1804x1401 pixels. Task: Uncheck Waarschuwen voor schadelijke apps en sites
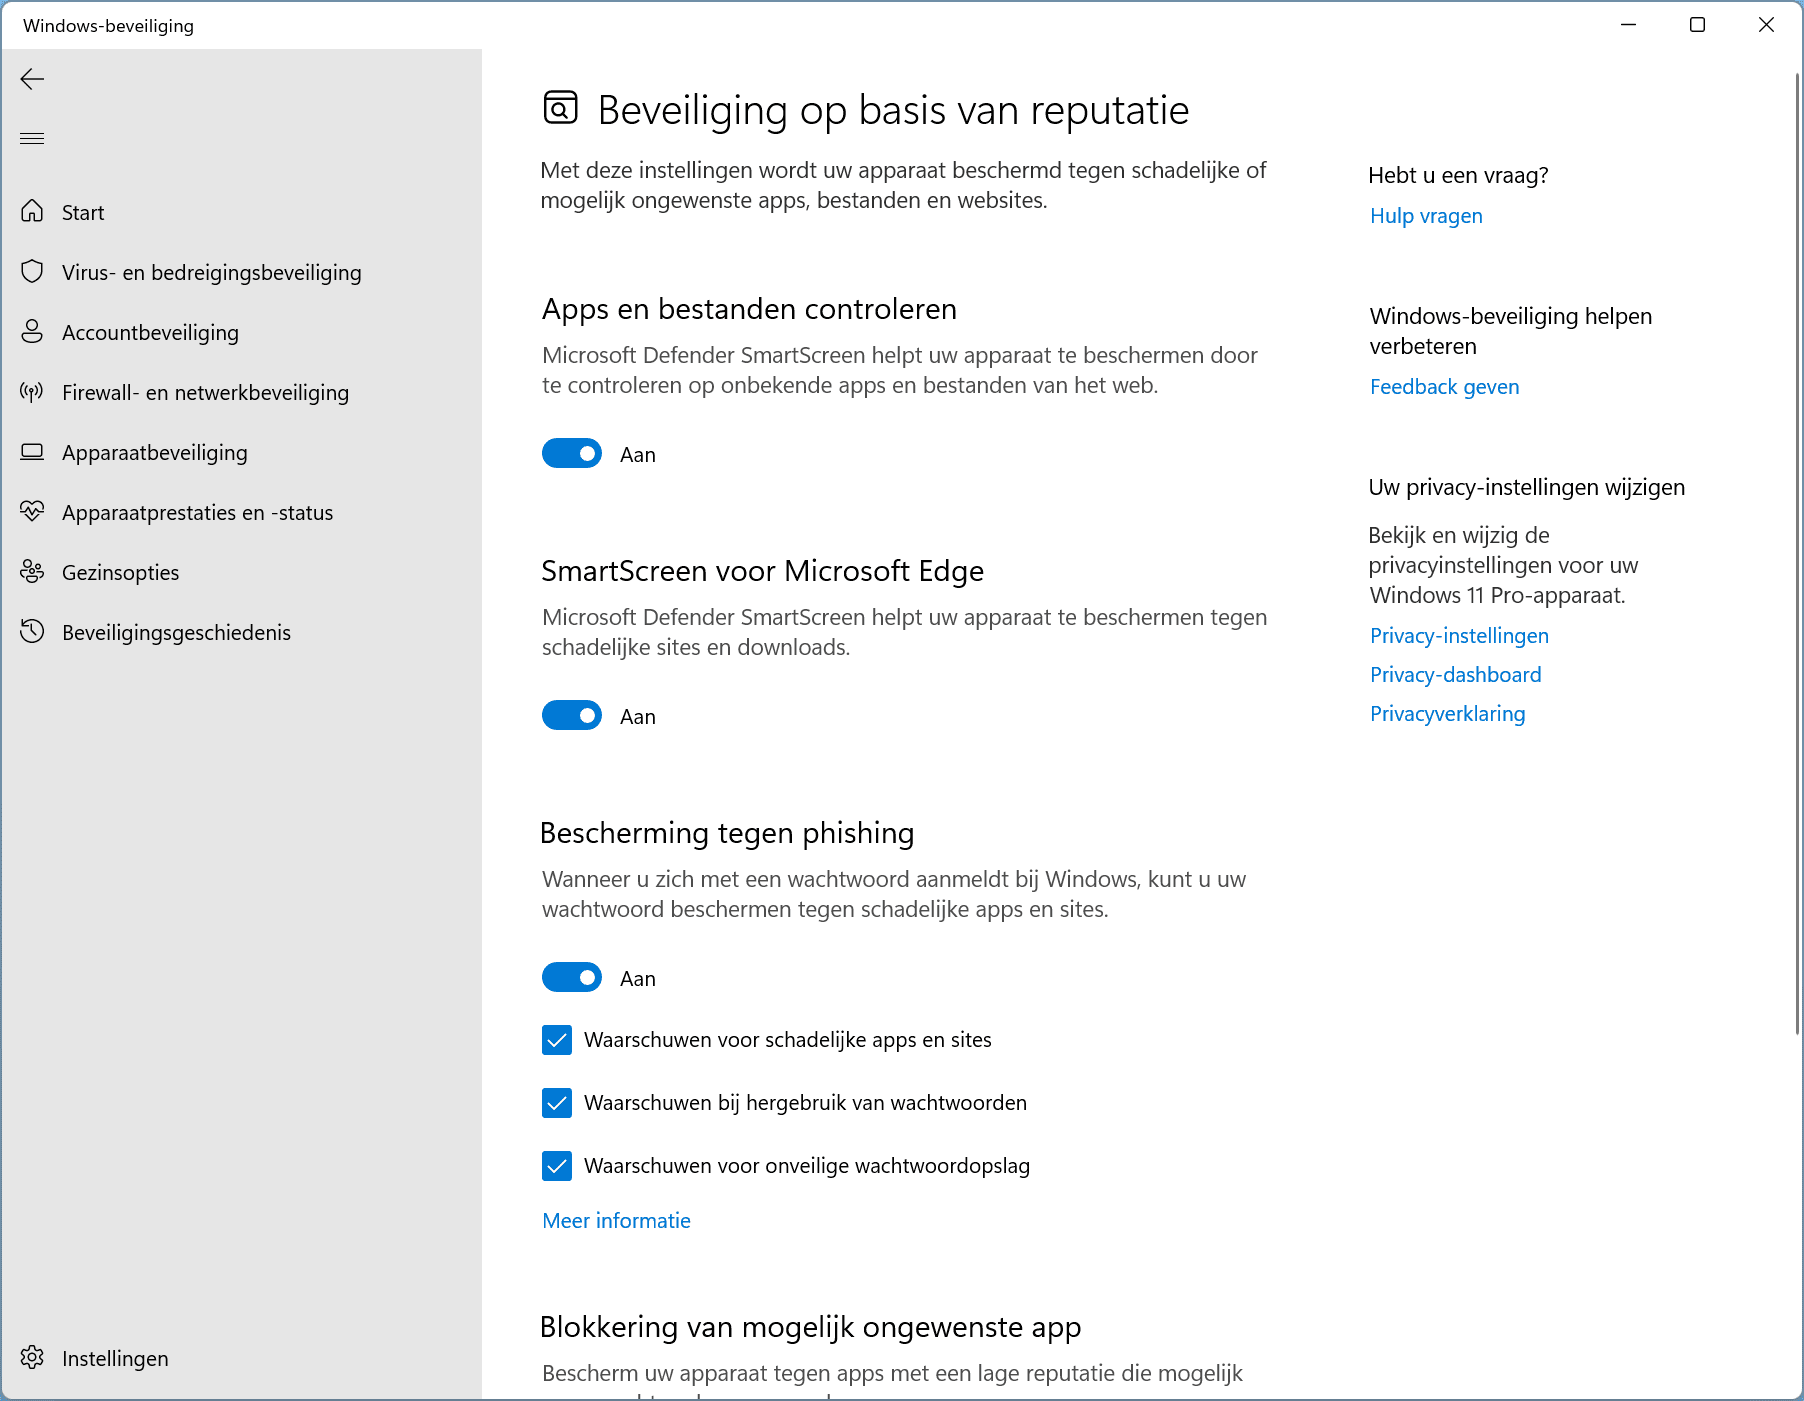(x=557, y=1040)
